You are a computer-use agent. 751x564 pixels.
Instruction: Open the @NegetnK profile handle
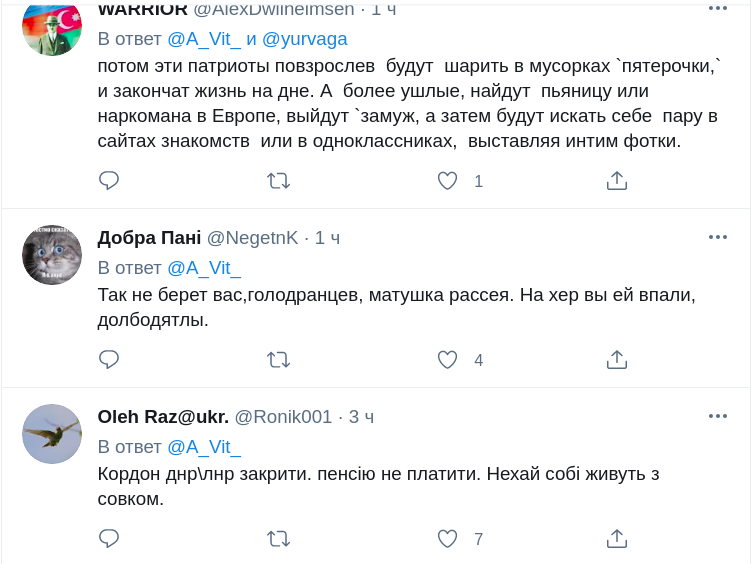[x=252, y=238]
